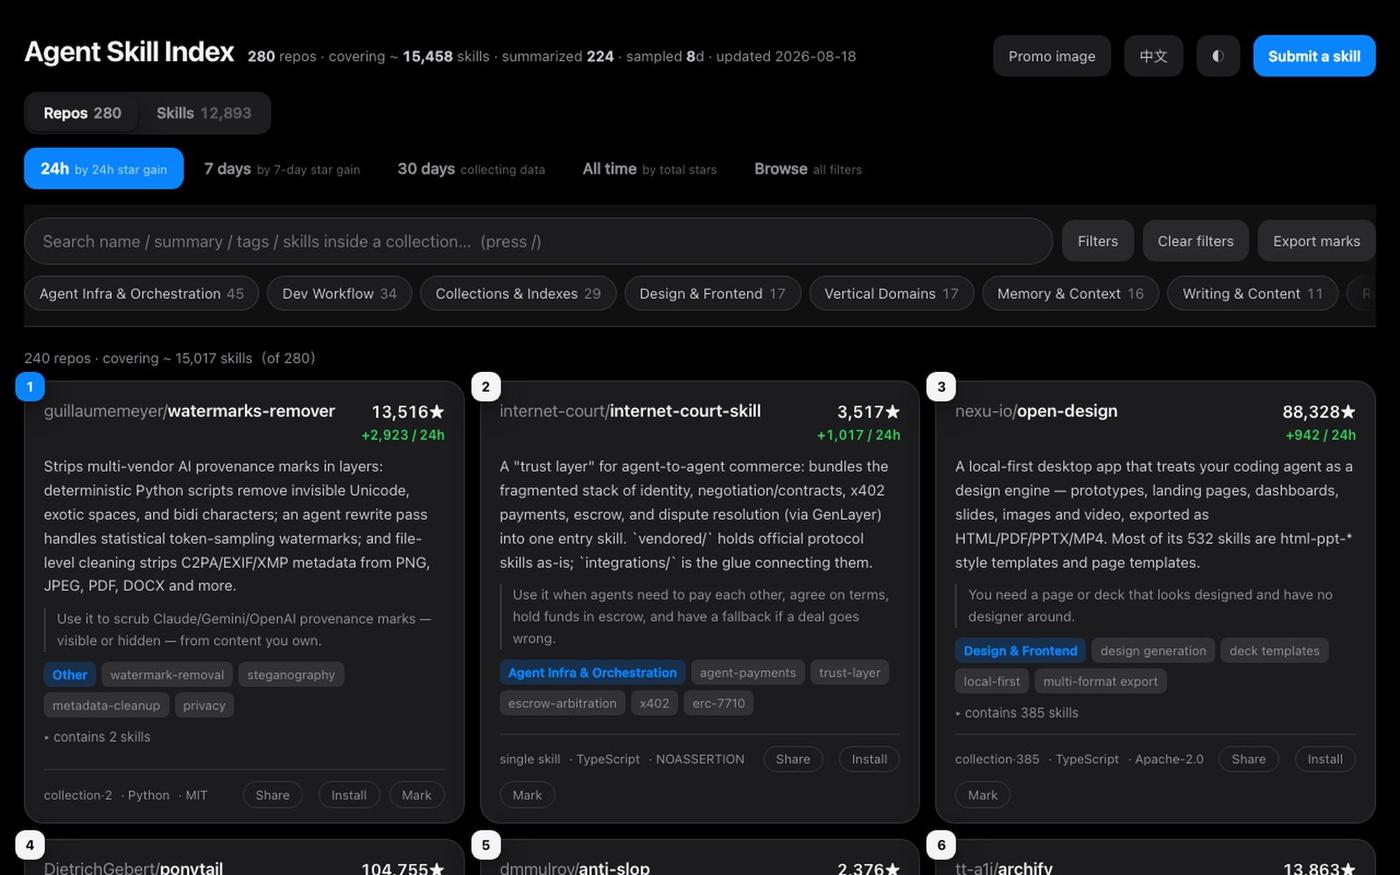
Task: Open the Filters button
Action: click(x=1098, y=241)
